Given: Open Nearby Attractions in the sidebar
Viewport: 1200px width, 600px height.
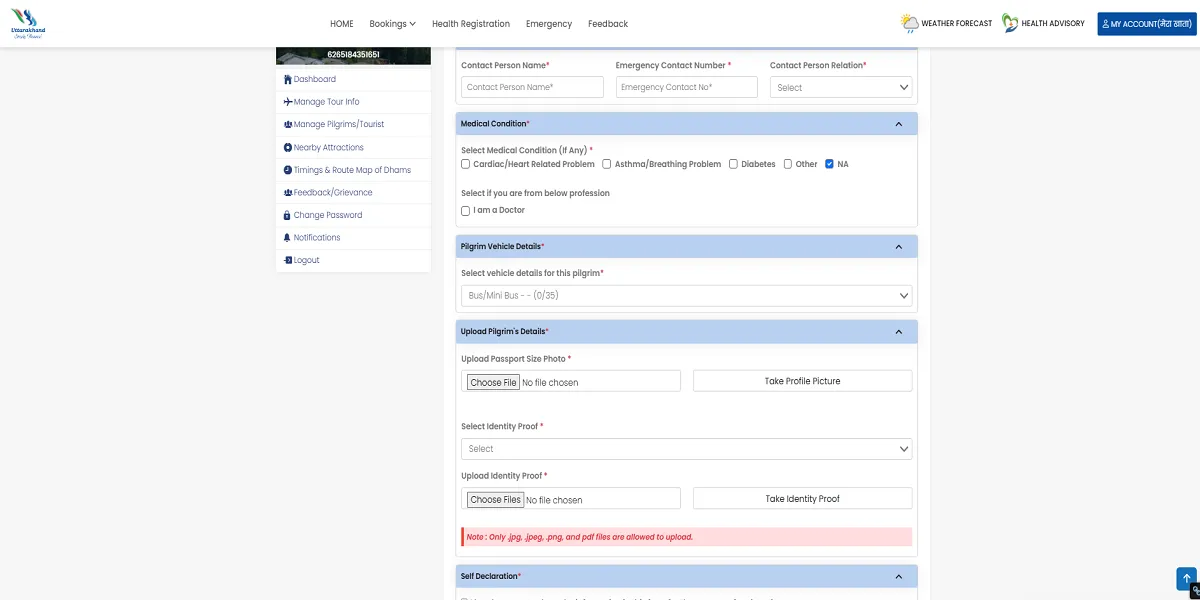Looking at the screenshot, I should [325, 147].
